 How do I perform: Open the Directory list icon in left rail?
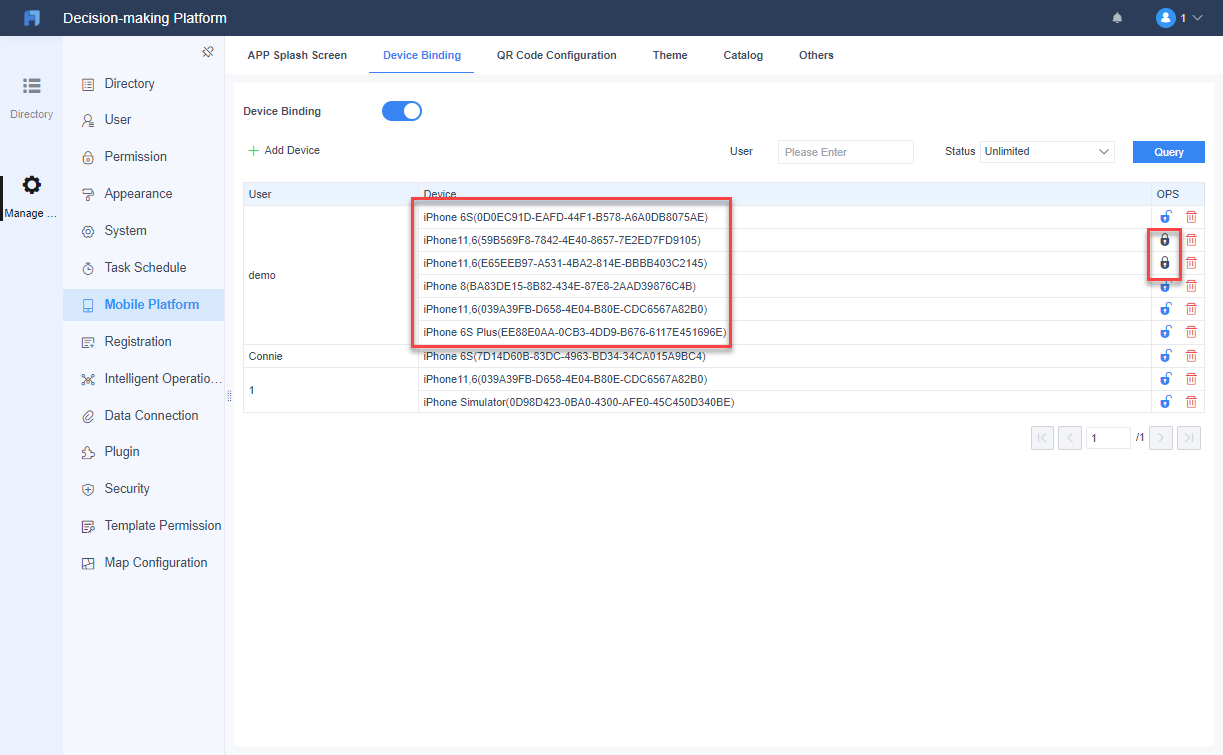click(32, 86)
